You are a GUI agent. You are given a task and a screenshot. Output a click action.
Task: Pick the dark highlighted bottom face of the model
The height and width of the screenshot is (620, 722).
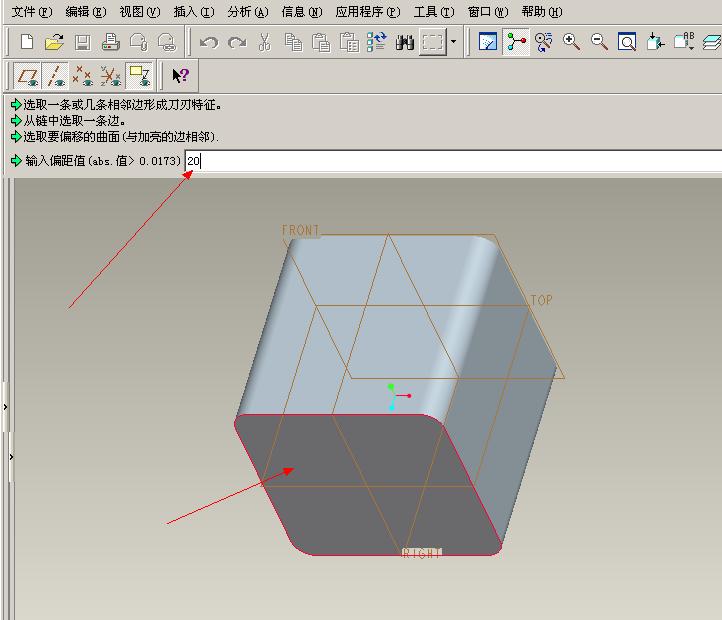(368, 485)
